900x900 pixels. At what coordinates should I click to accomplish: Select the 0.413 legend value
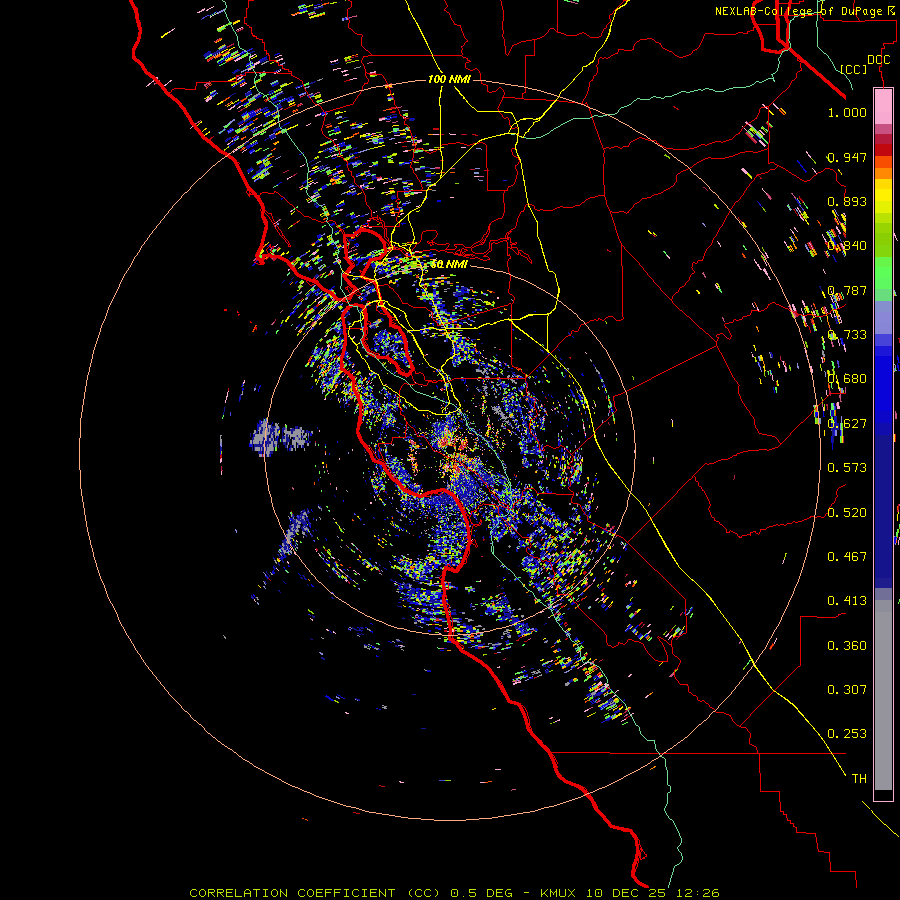[847, 601]
